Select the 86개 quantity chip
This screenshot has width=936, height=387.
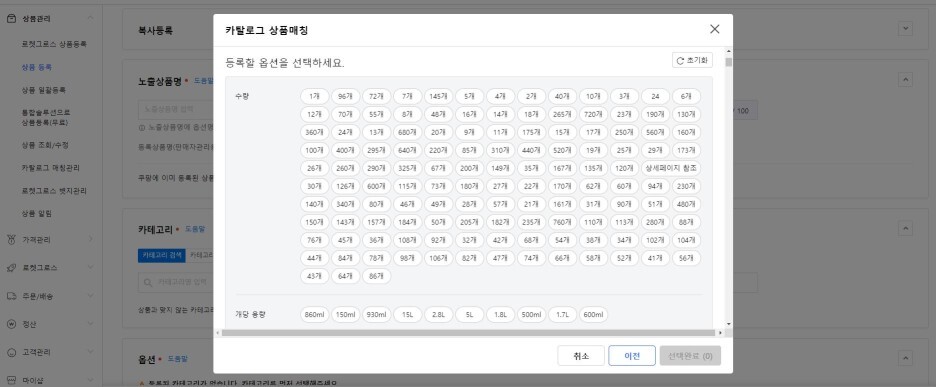coord(377,276)
